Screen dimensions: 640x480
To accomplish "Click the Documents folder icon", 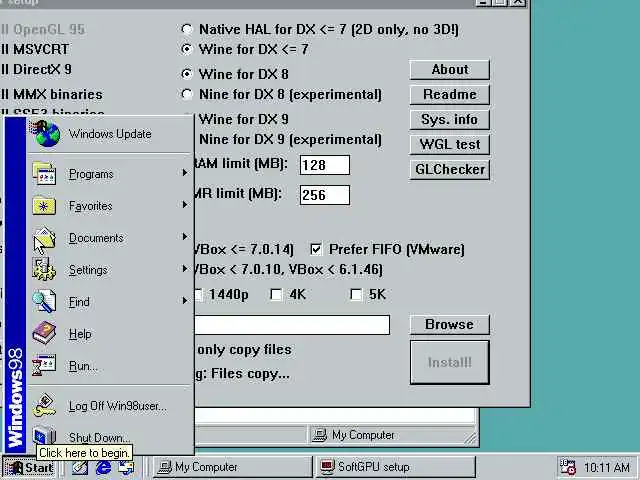I will coord(44,238).
